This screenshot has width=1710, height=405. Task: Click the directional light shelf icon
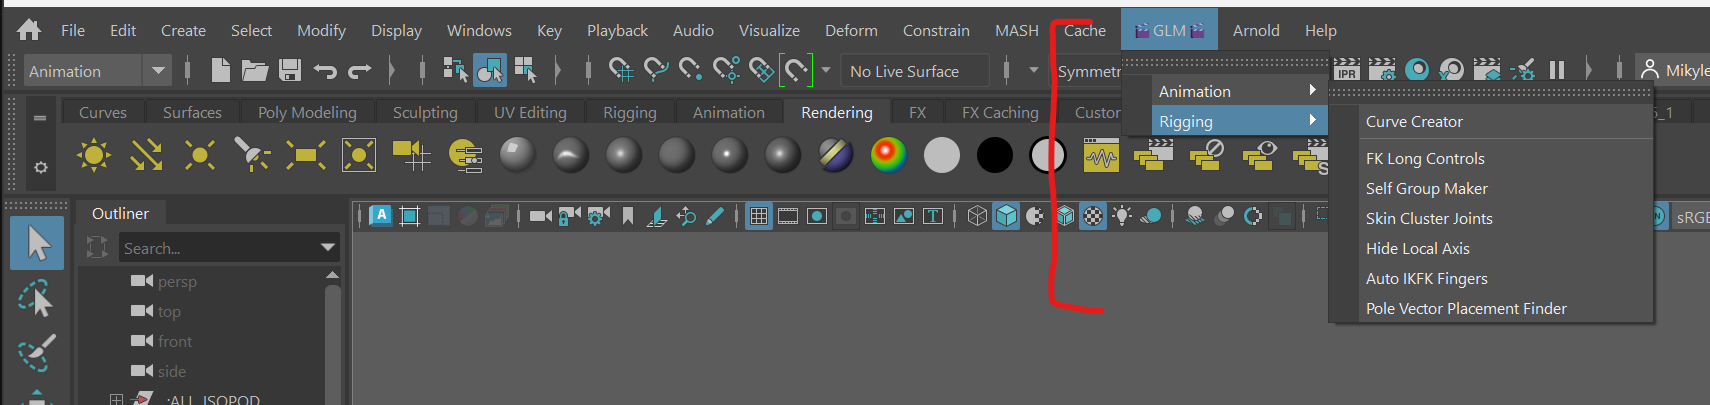pos(146,155)
